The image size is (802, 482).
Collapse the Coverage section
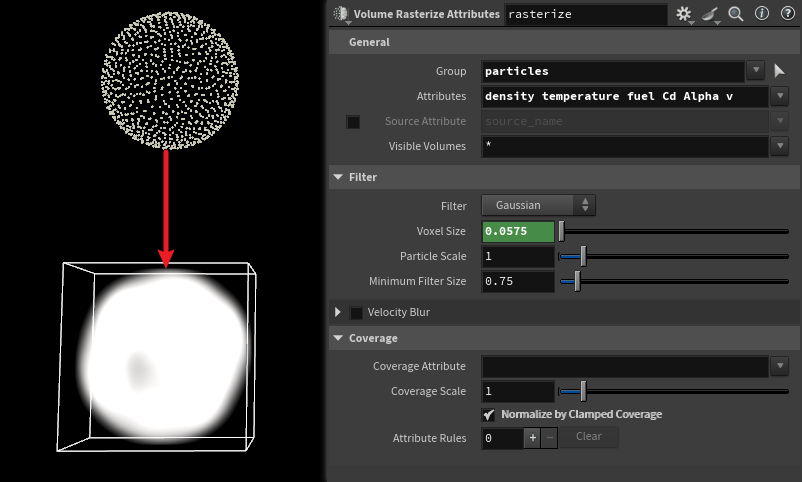[x=338, y=338]
